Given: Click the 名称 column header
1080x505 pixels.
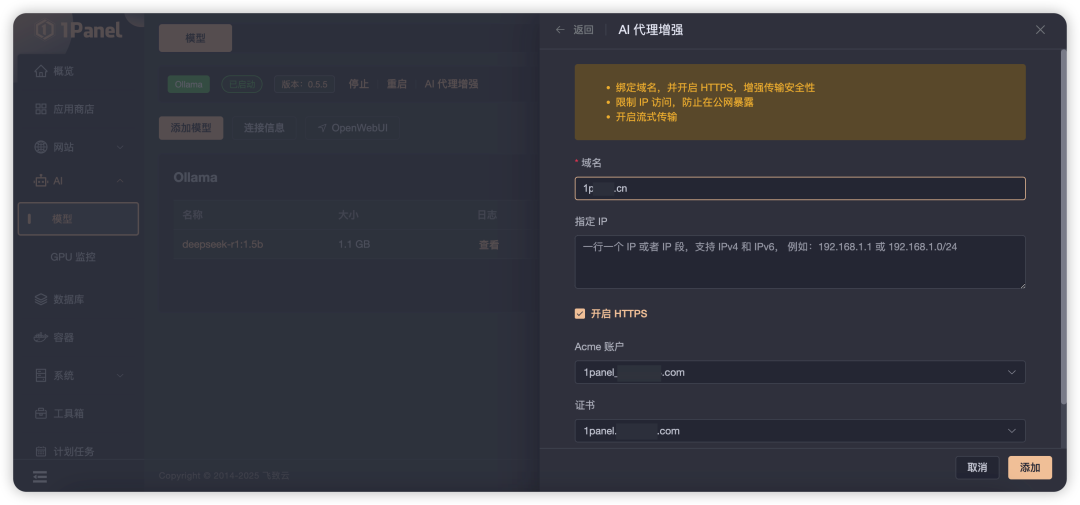Looking at the screenshot, I should click(x=192, y=215).
